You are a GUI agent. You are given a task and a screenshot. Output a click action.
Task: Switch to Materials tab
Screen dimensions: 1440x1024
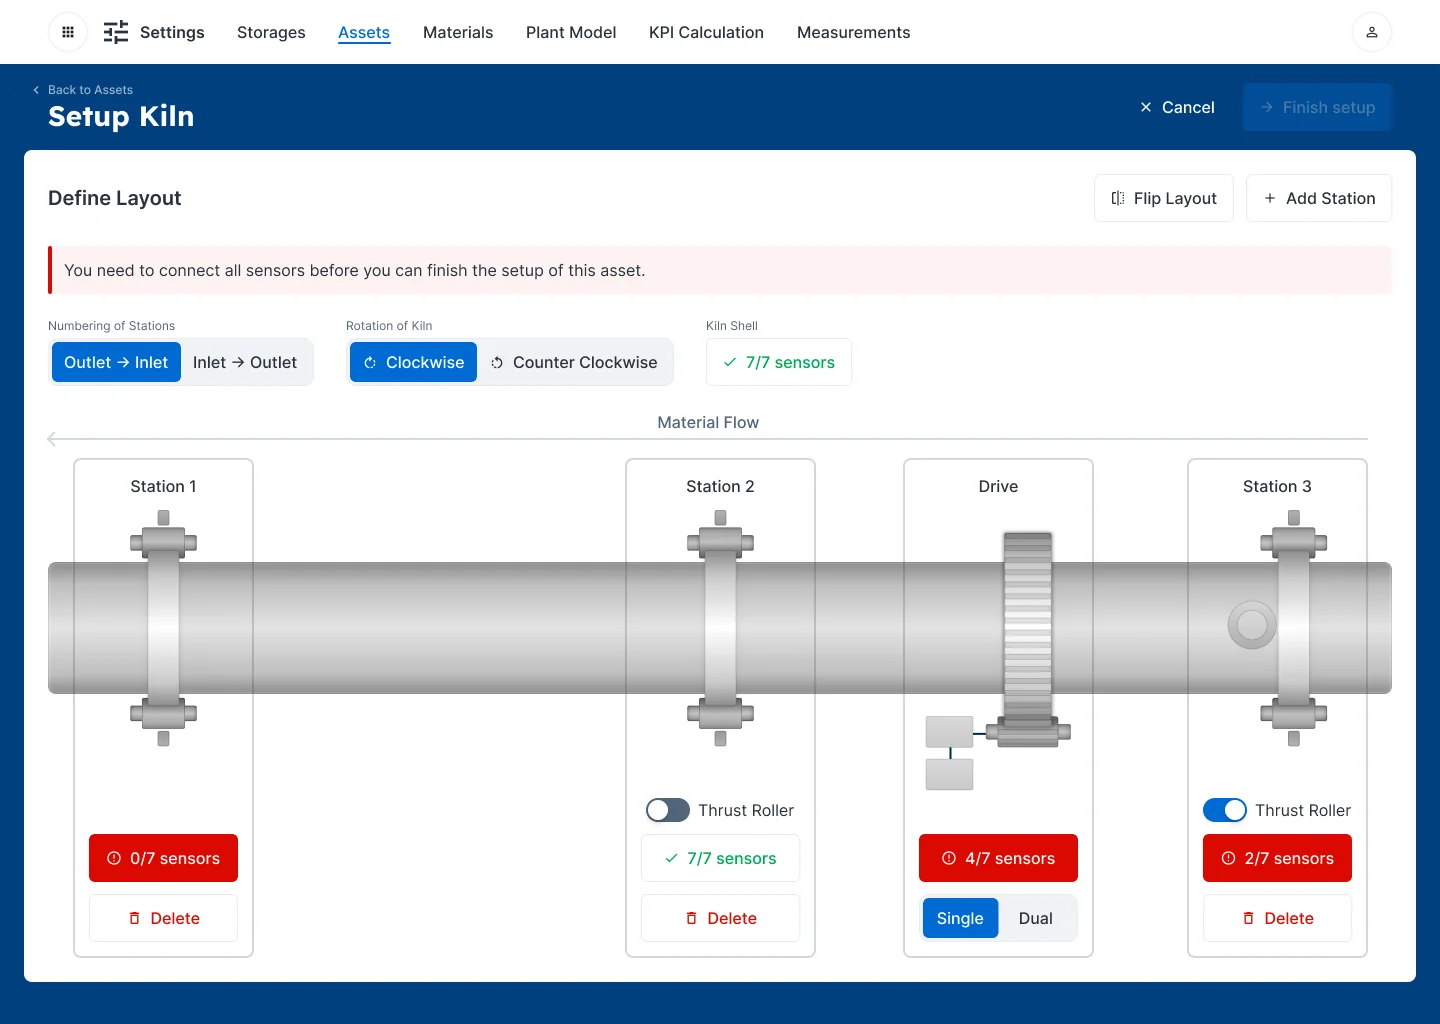click(458, 32)
